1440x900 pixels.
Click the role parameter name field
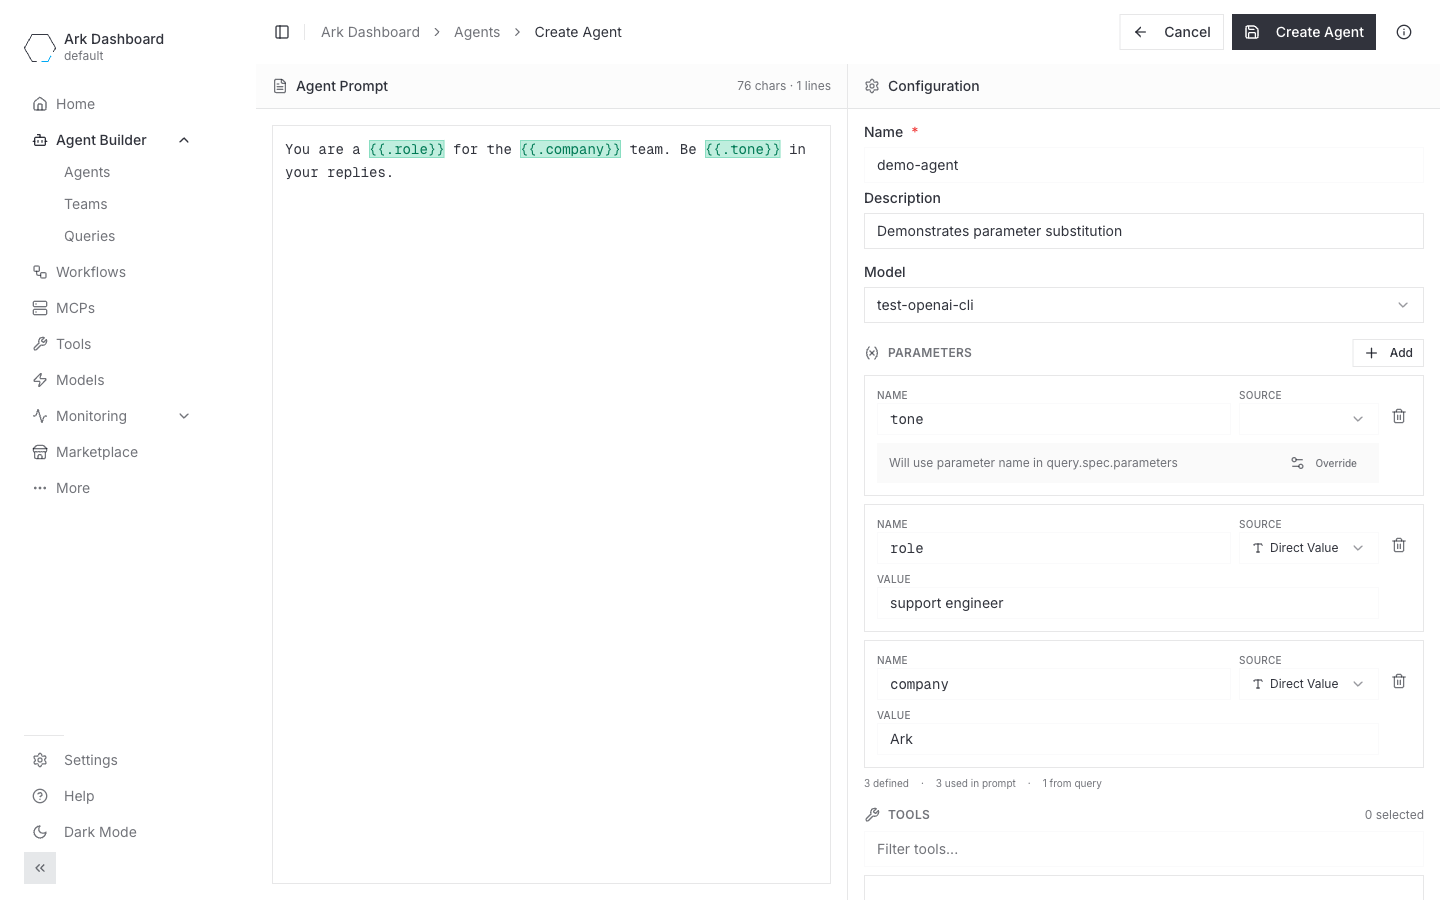coord(1054,548)
